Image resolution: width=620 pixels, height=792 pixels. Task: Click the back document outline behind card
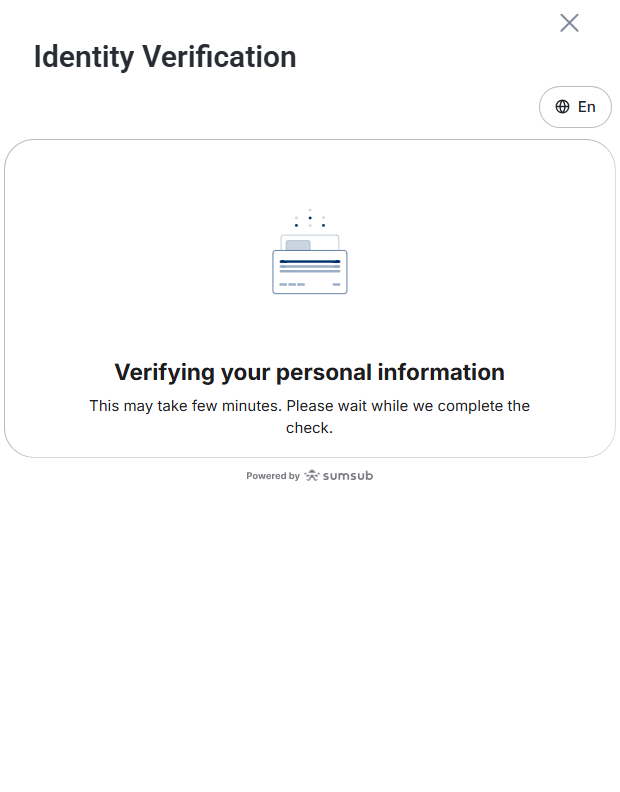point(310,242)
